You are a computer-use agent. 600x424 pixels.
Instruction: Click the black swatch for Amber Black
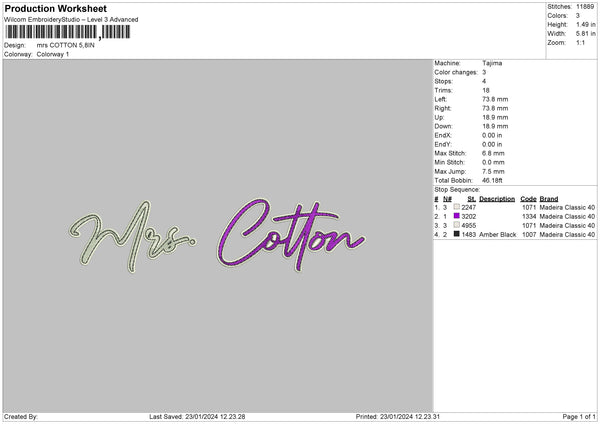(457, 234)
